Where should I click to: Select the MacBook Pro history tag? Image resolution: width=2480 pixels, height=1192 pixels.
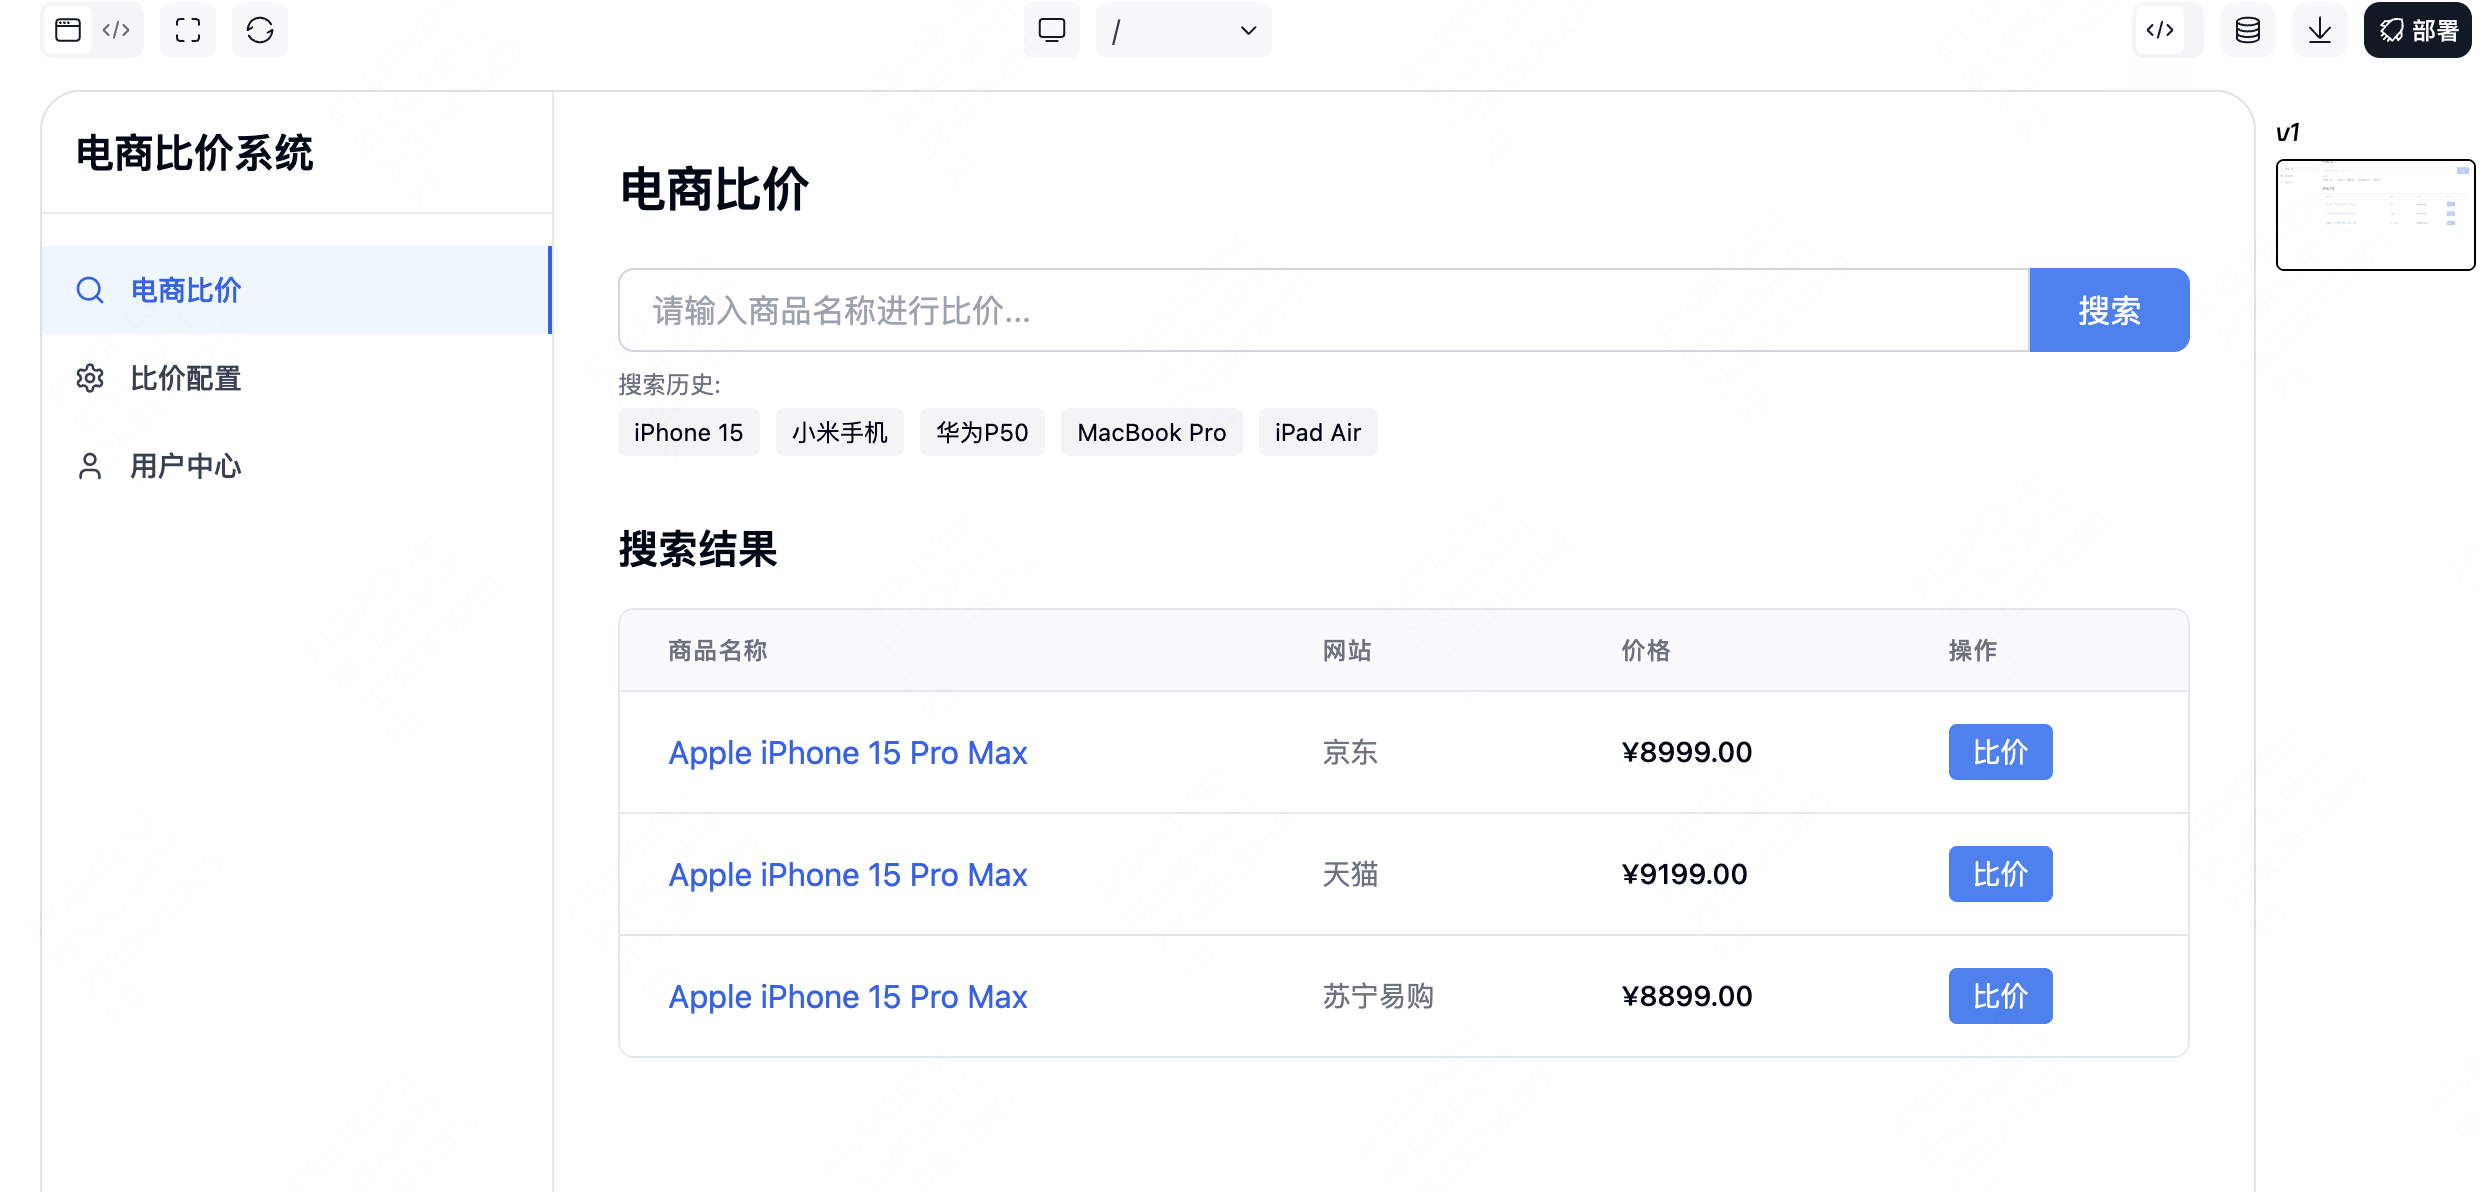(x=1151, y=432)
